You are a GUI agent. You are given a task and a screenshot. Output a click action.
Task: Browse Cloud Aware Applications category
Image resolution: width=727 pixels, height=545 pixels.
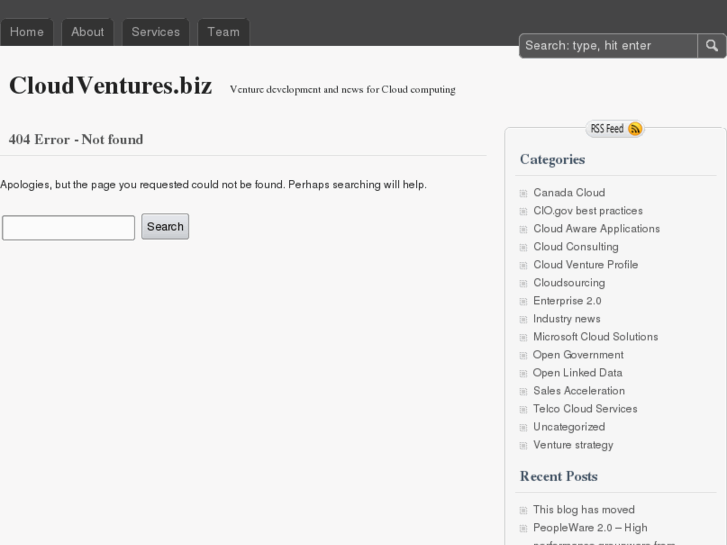pos(596,229)
